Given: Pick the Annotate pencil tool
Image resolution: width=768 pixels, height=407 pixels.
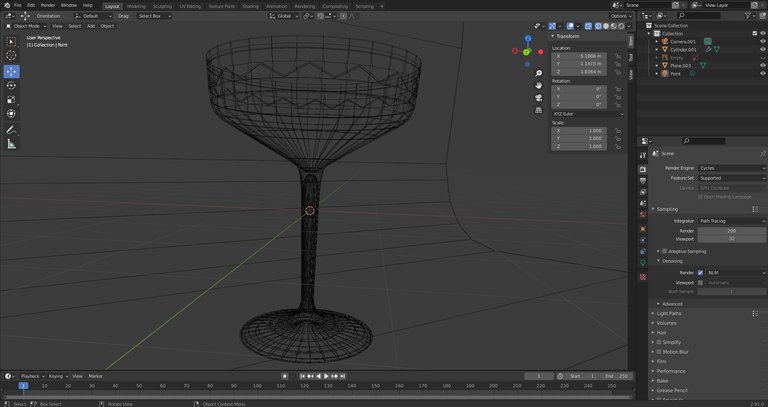Looking at the screenshot, I should coord(11,130).
